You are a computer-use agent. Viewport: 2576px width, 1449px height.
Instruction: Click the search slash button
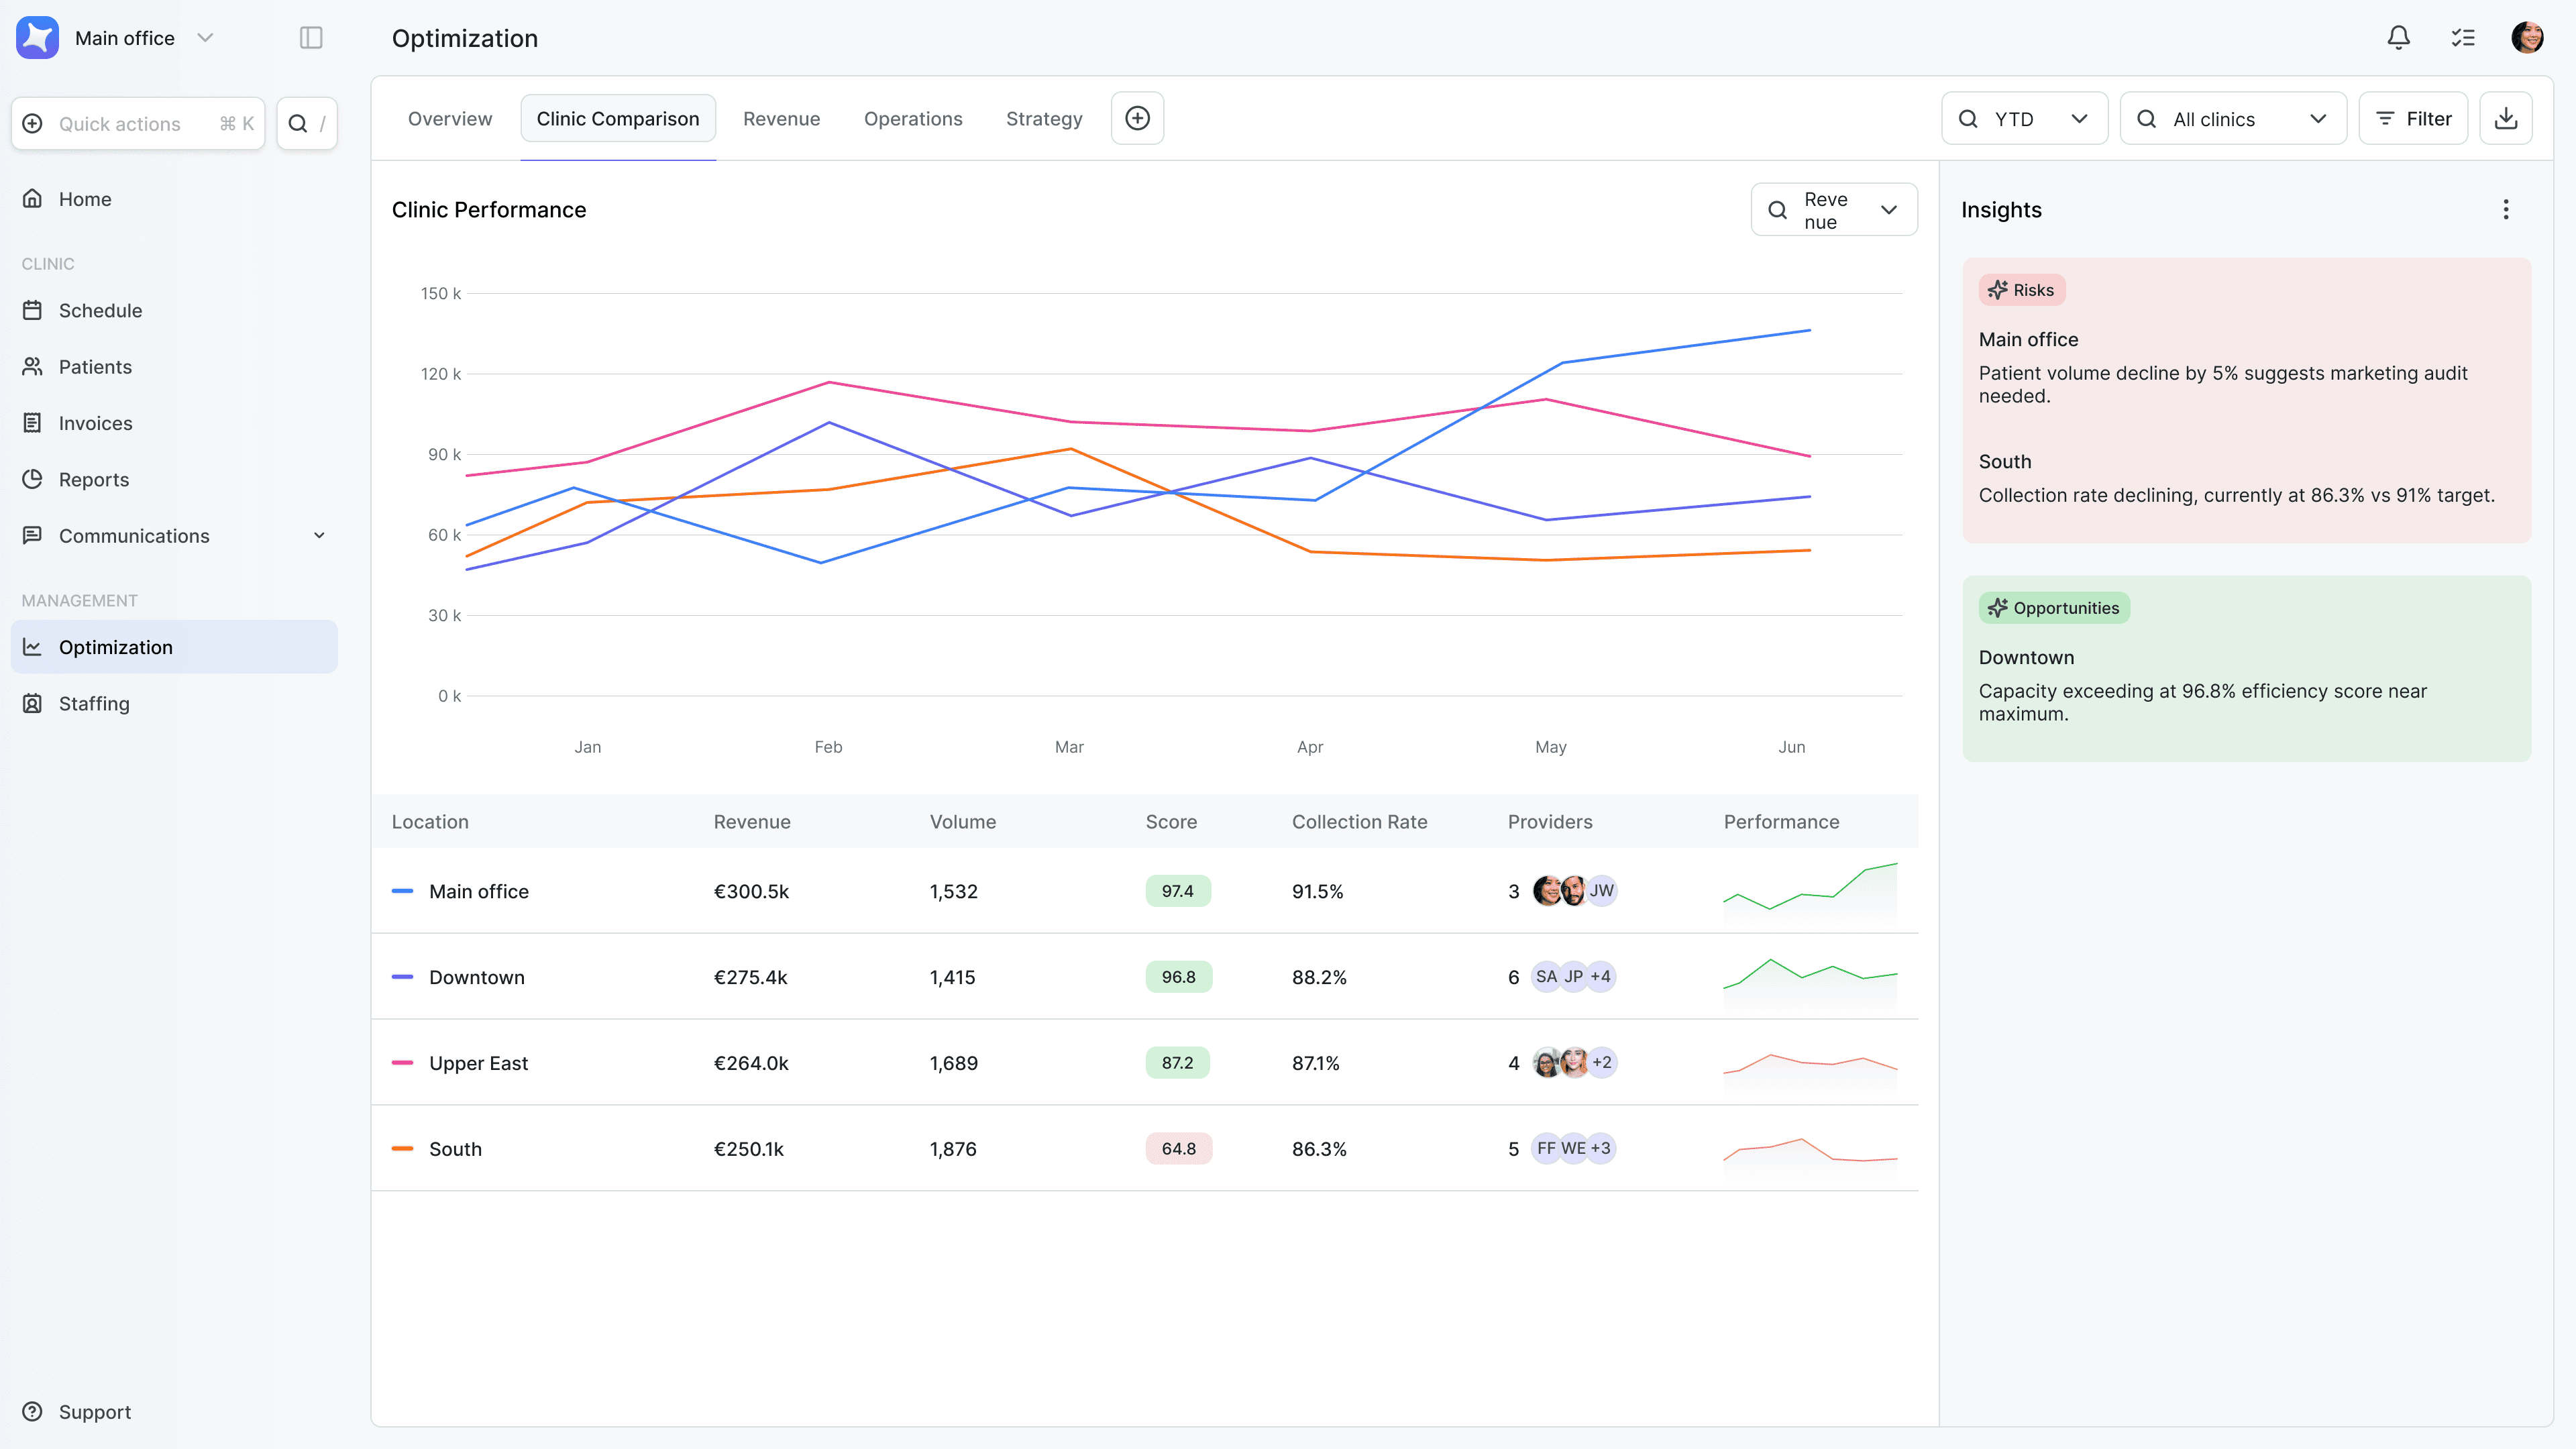point(307,124)
